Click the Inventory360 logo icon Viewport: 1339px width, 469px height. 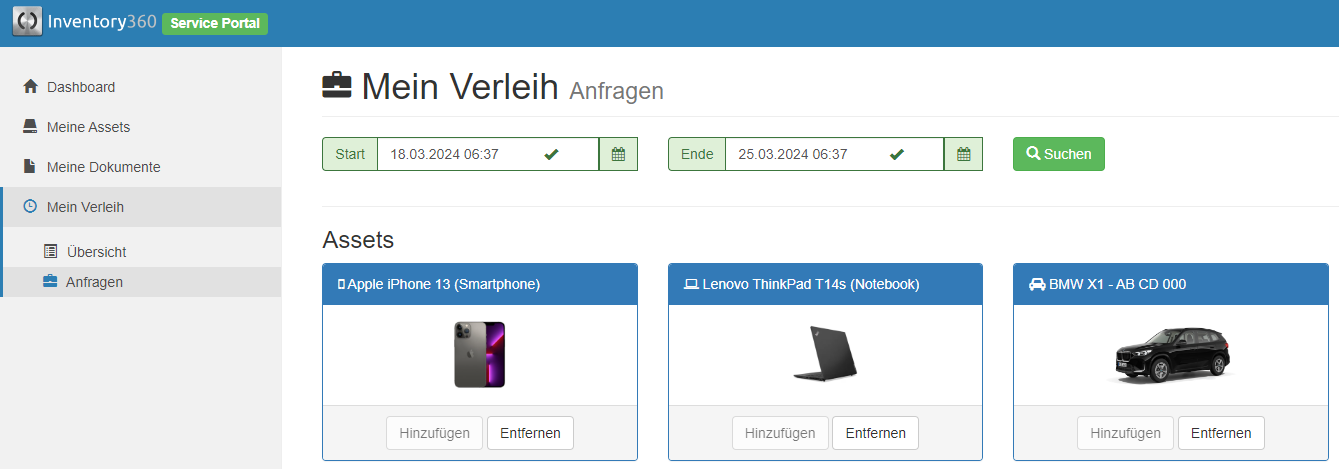pyautogui.click(x=27, y=22)
